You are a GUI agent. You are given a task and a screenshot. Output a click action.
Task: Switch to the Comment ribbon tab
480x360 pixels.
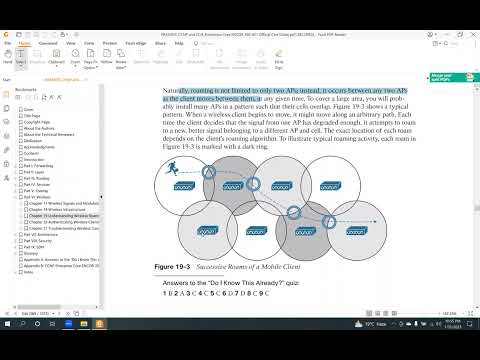click(x=48, y=43)
